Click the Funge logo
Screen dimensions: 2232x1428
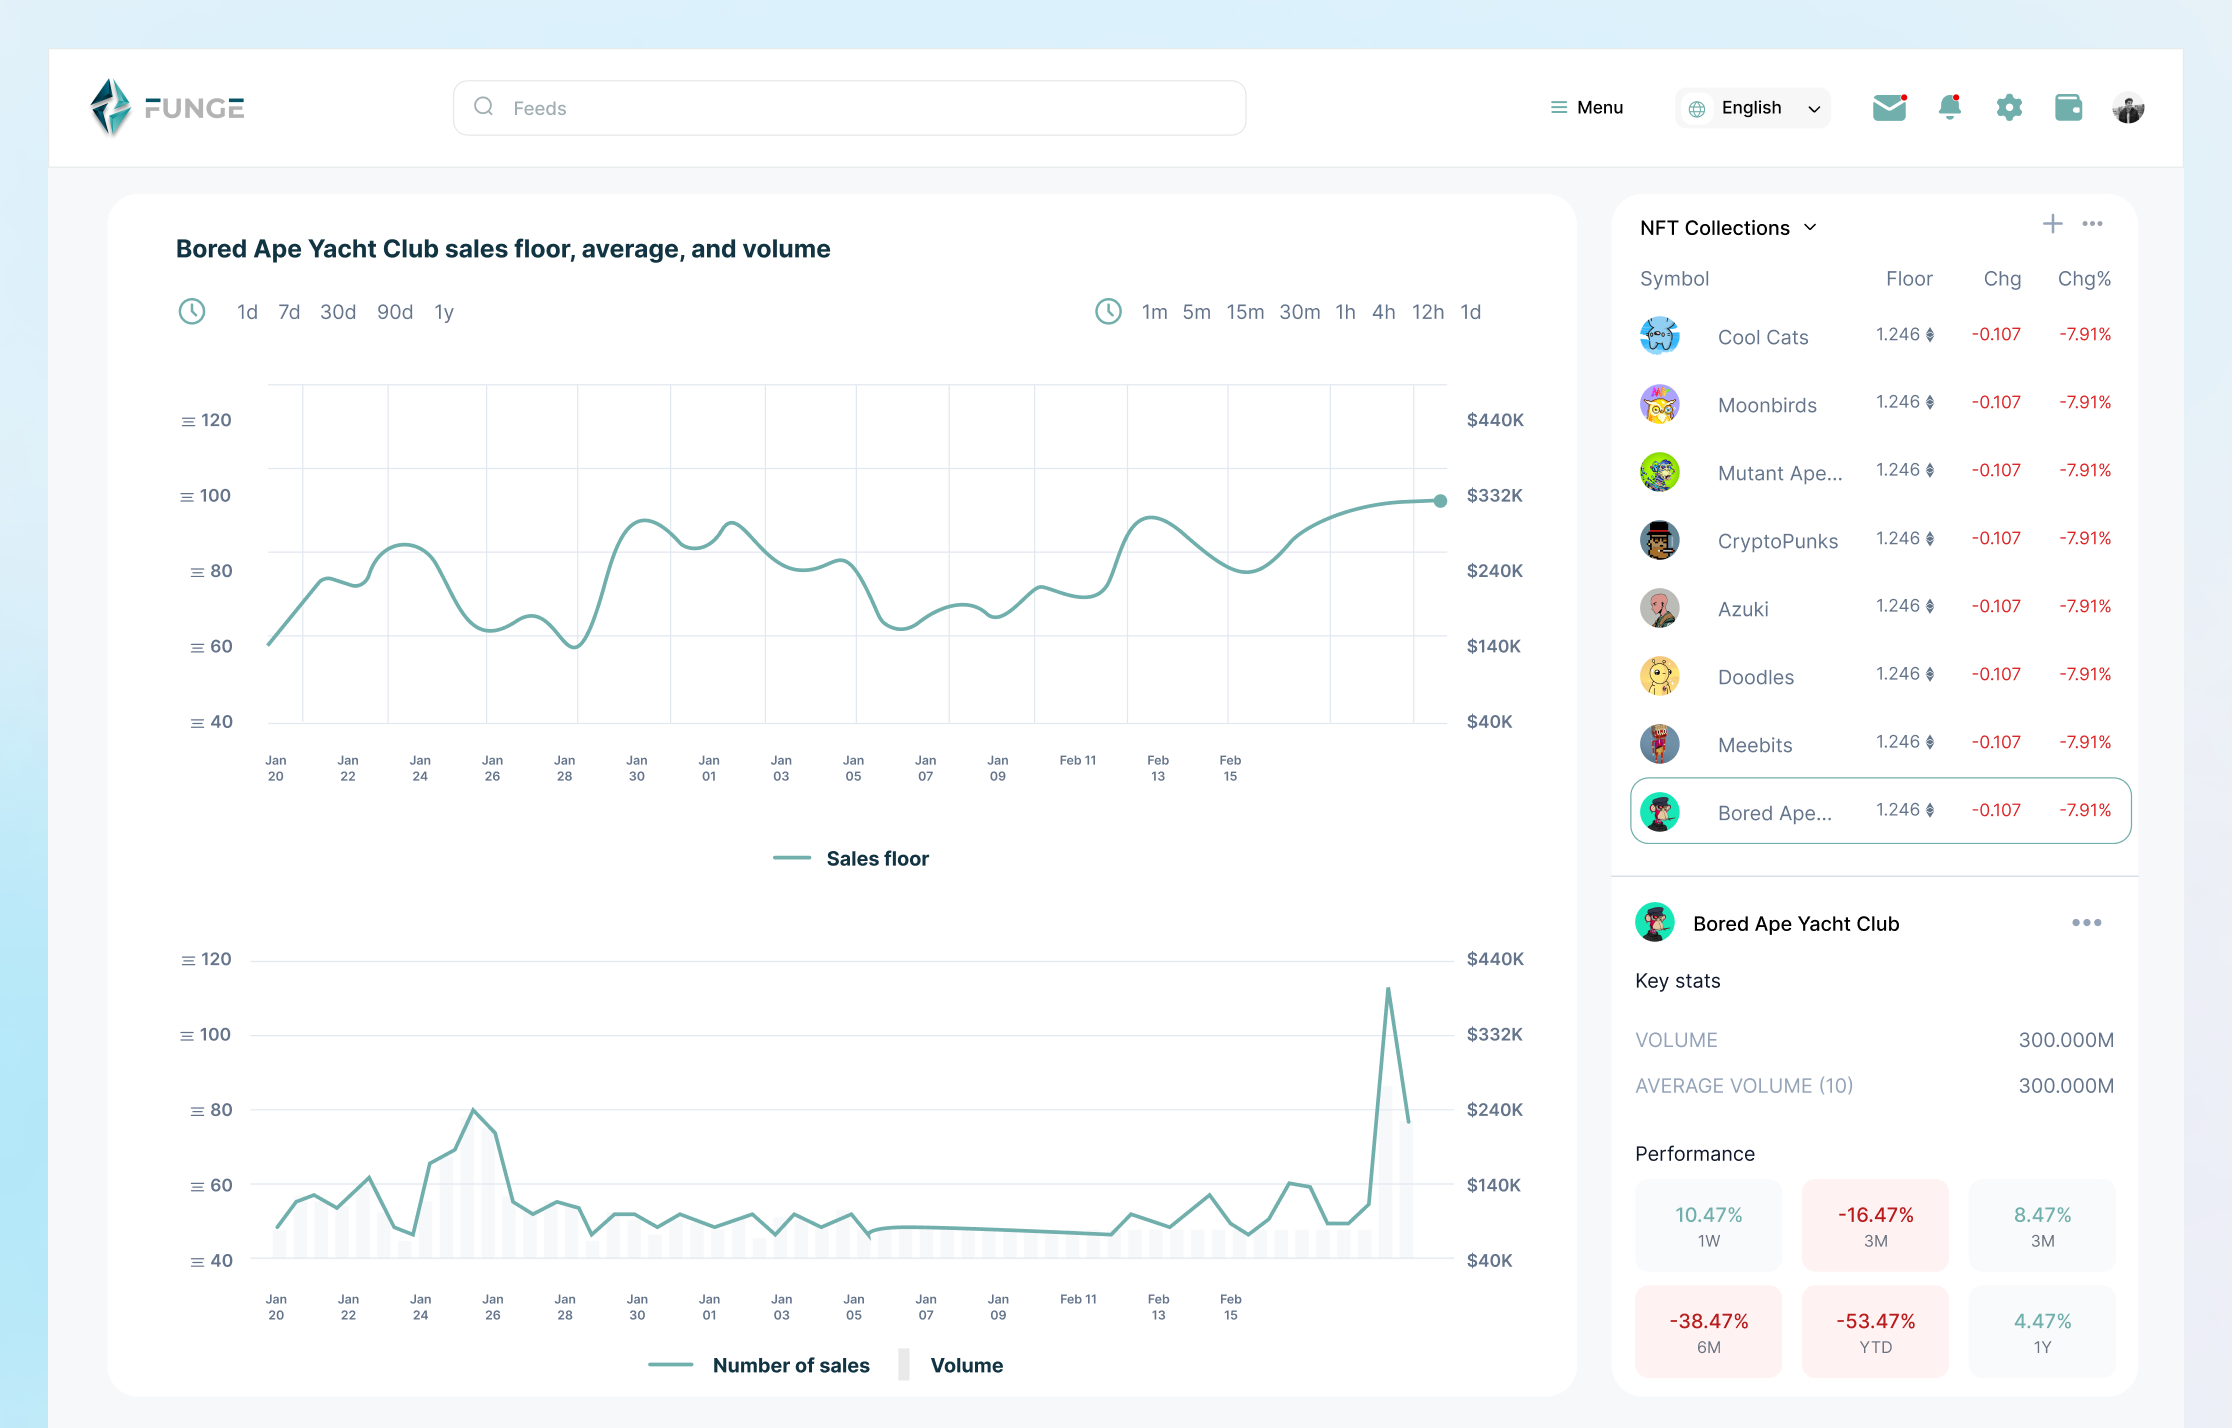pyautogui.click(x=166, y=107)
